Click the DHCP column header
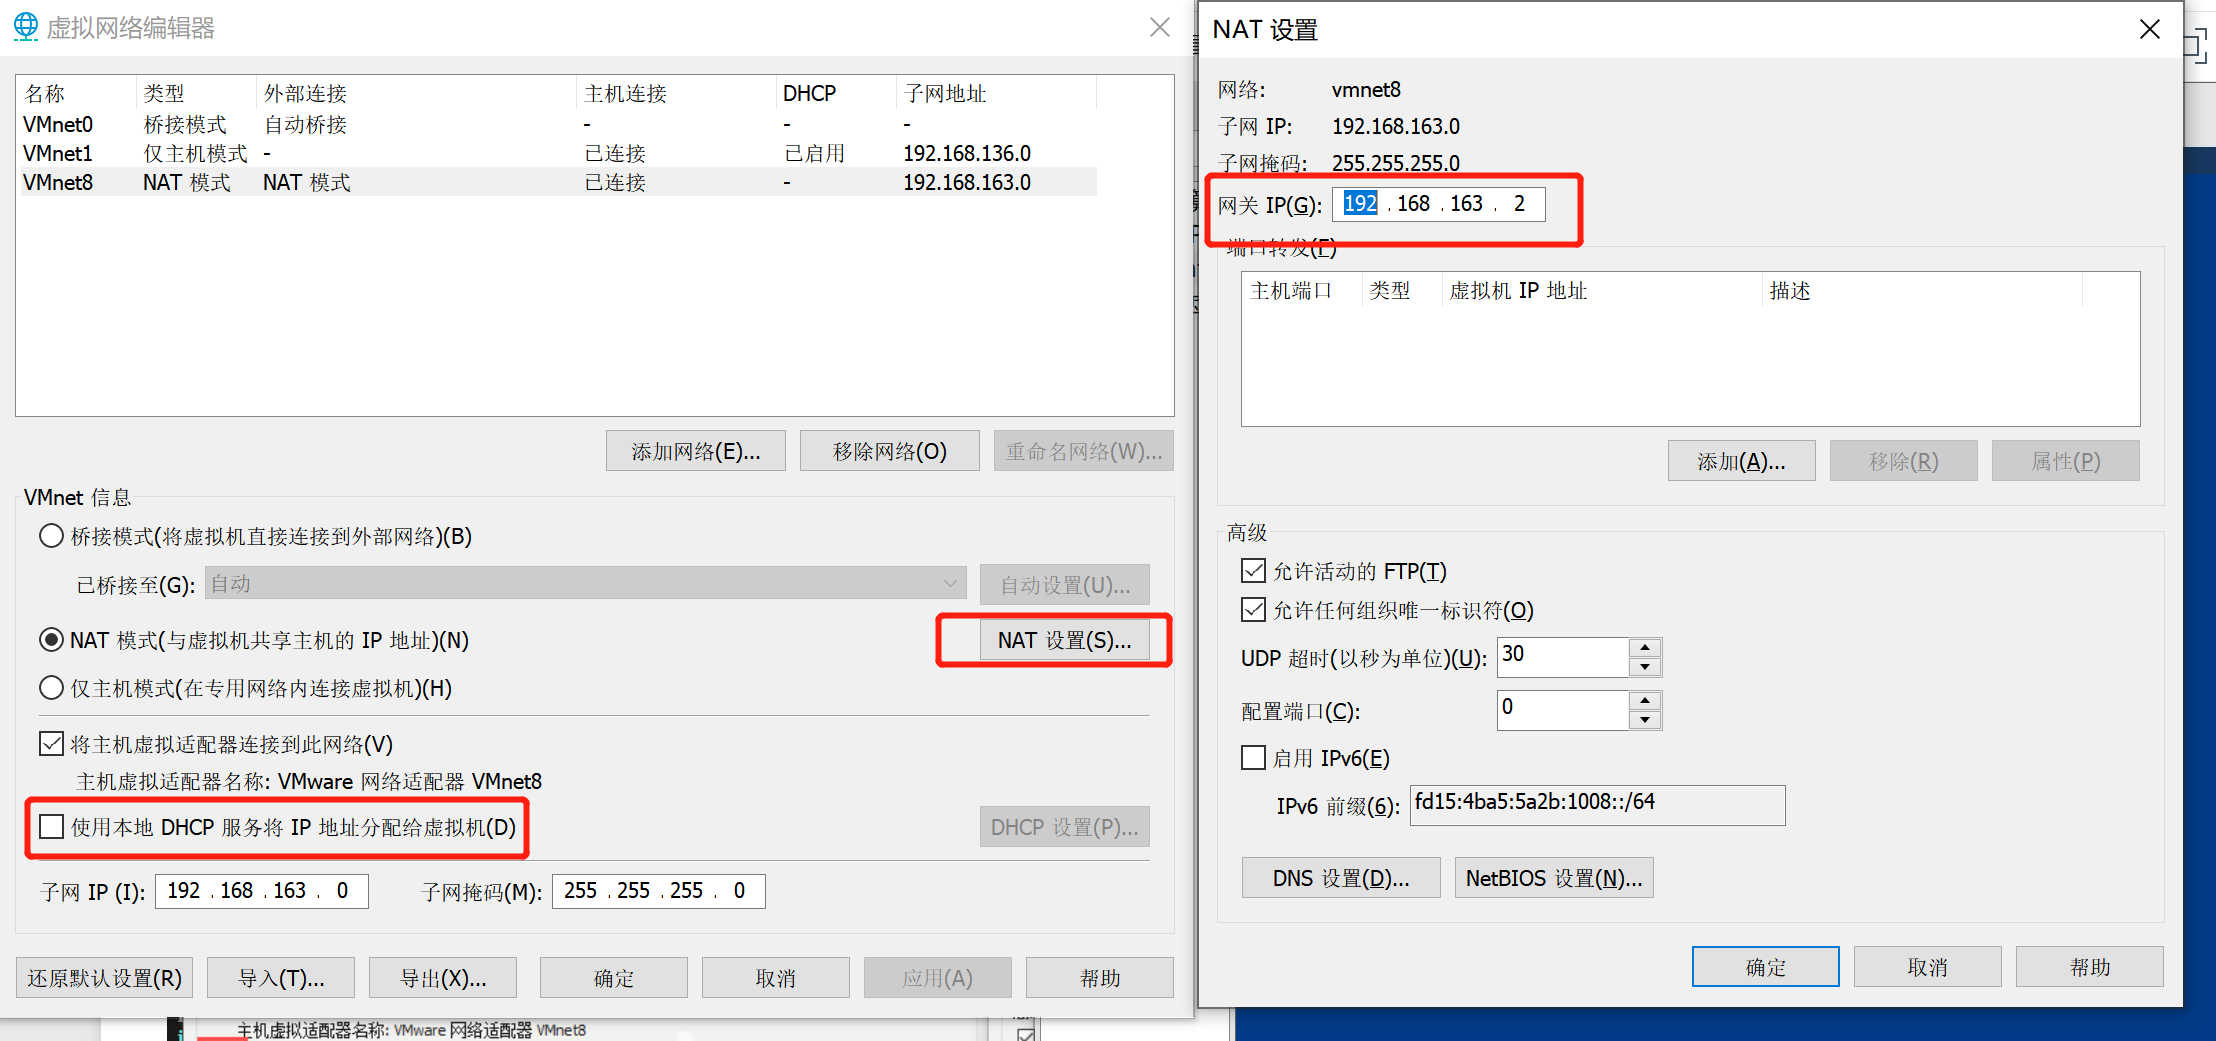 click(x=836, y=93)
